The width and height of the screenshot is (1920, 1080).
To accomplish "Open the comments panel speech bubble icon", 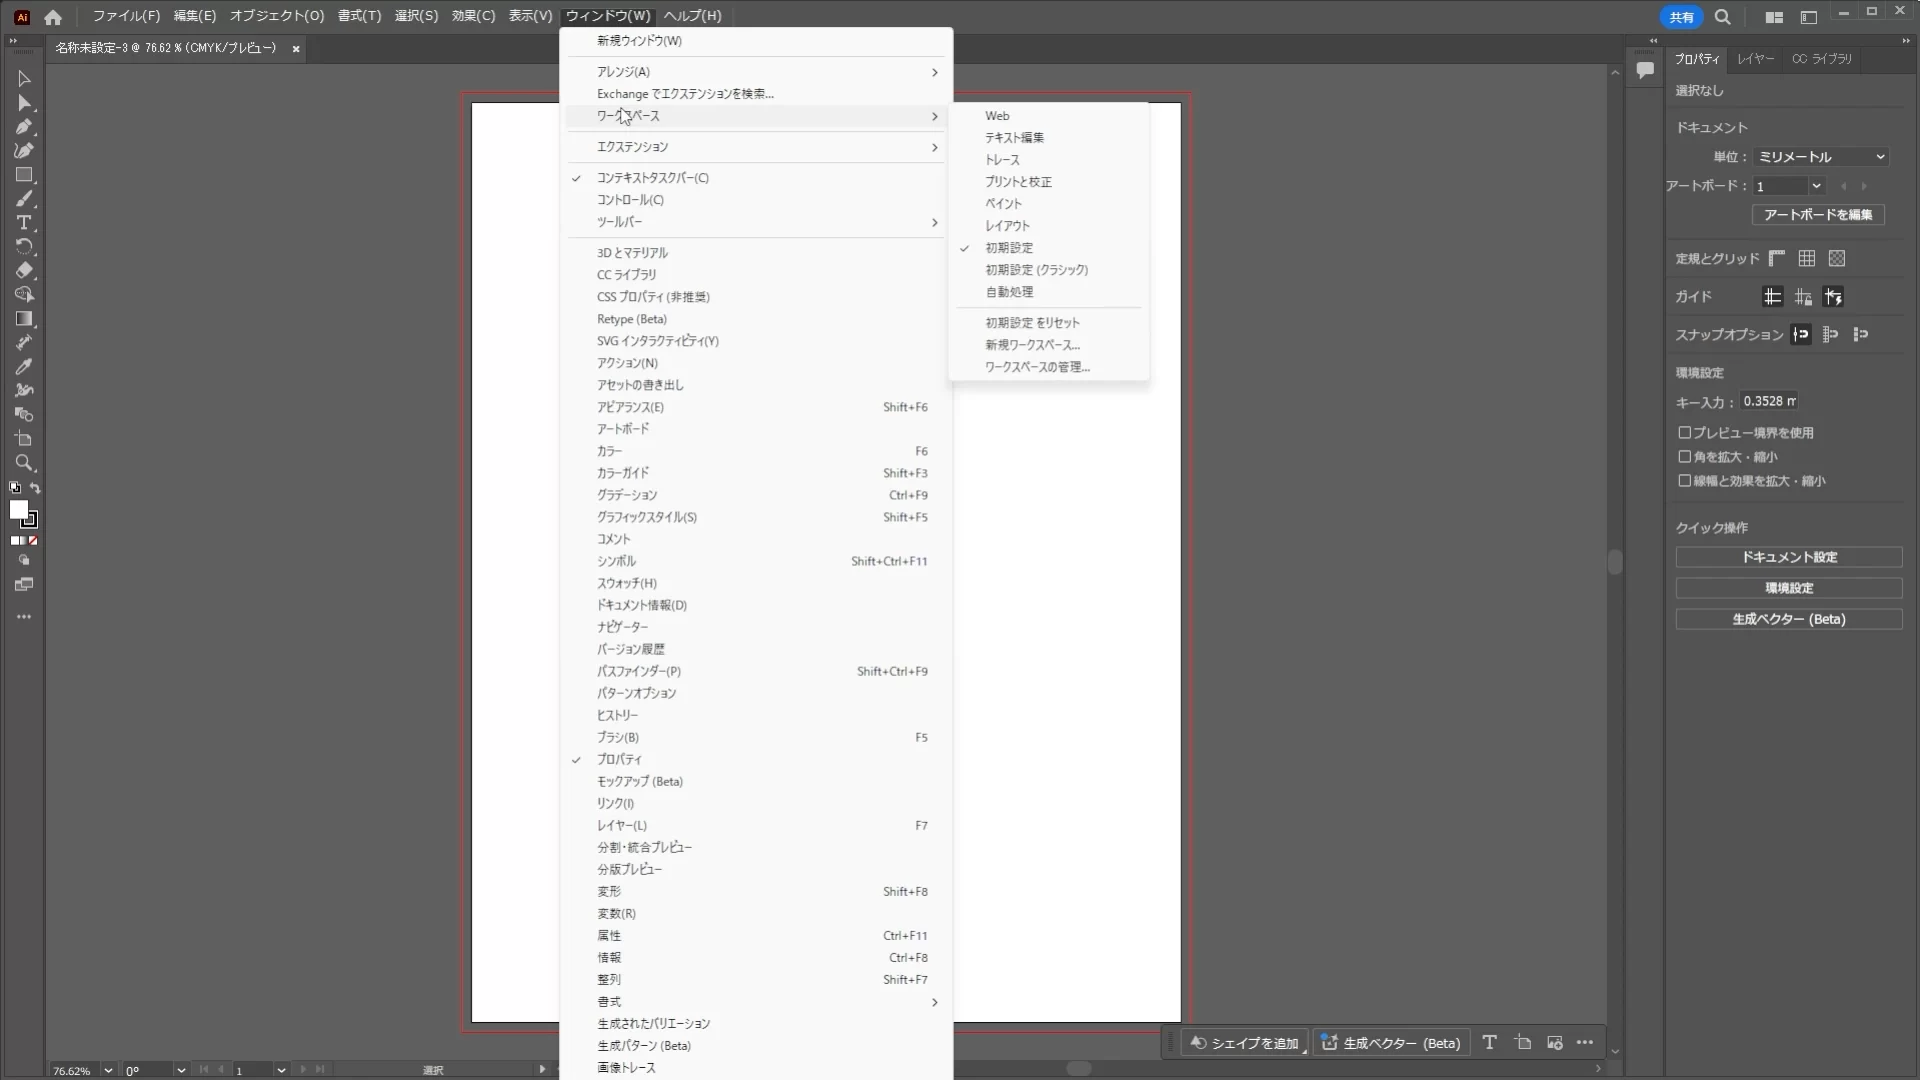I will 1645,70.
